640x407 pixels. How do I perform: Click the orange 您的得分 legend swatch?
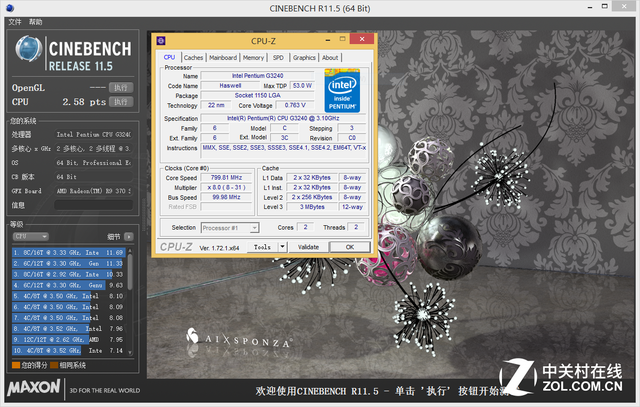coord(16,365)
